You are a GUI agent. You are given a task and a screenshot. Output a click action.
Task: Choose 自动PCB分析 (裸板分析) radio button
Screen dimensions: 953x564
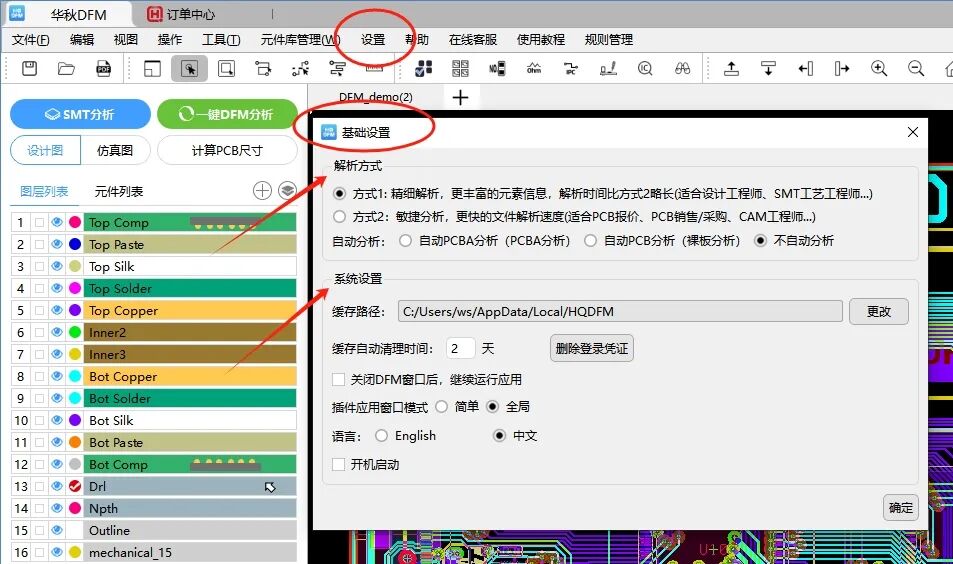click(x=590, y=241)
